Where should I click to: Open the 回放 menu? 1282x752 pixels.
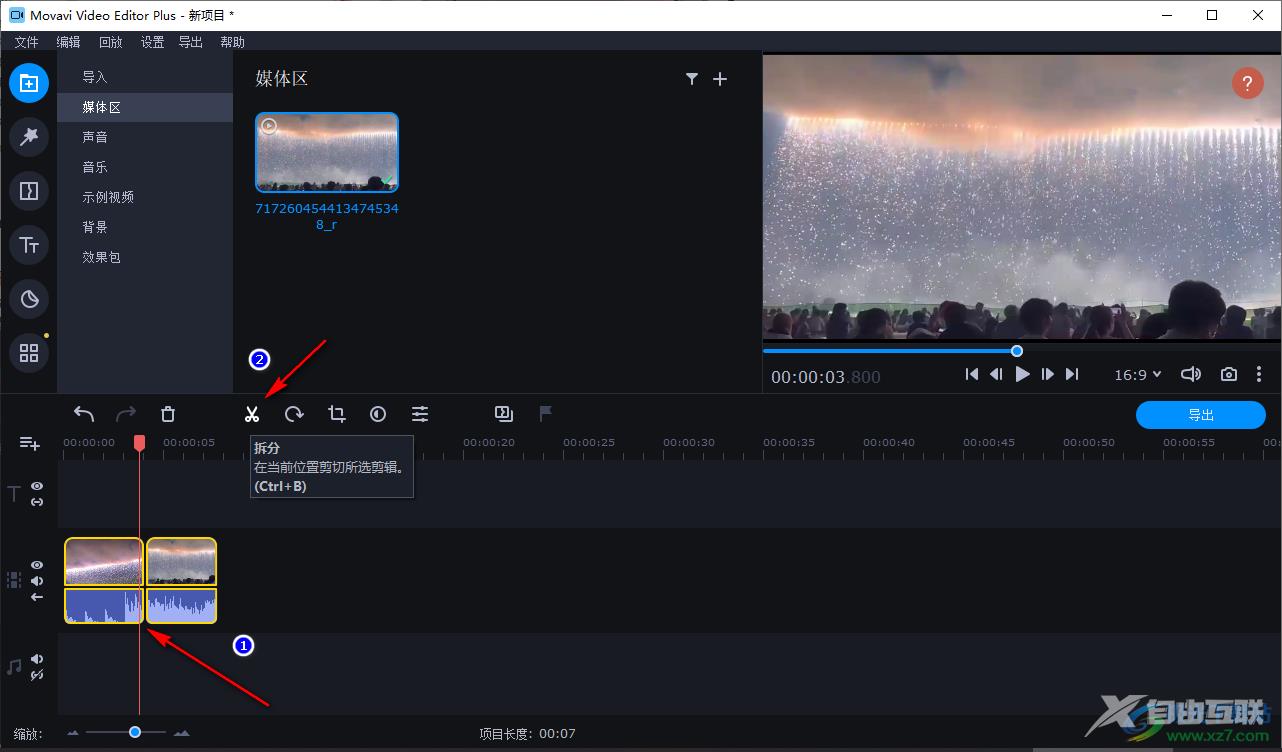110,42
